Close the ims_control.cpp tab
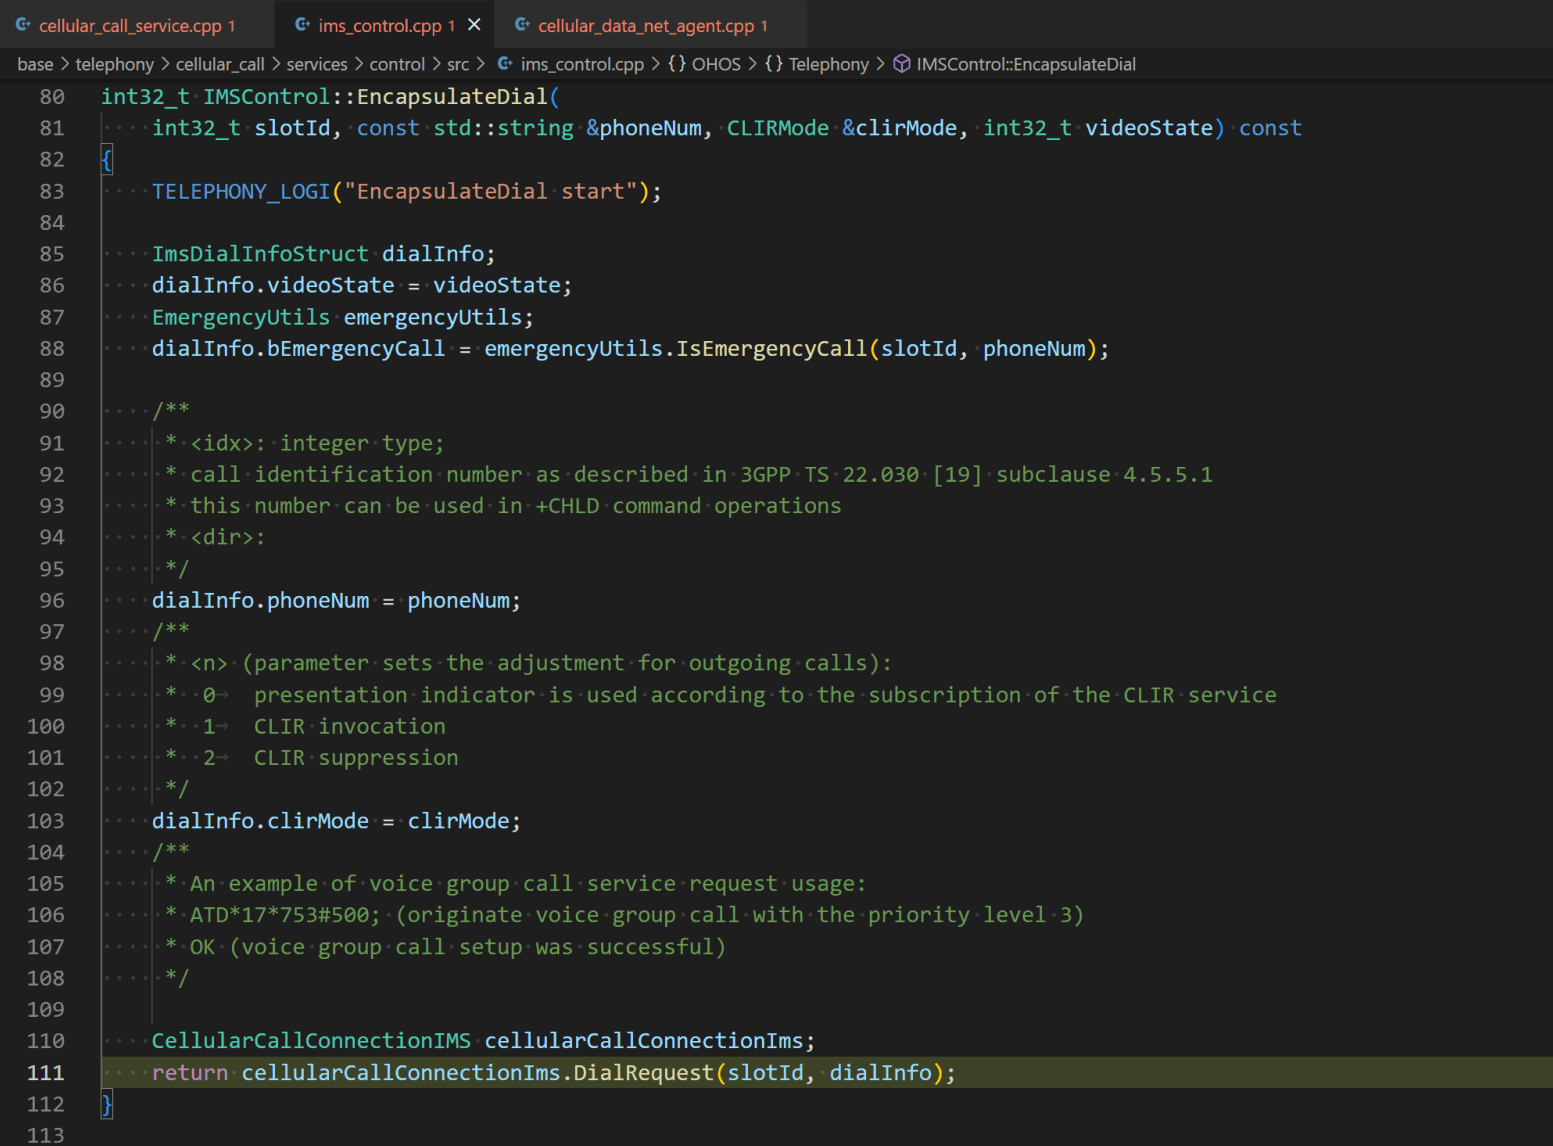This screenshot has height=1146, width=1553. point(474,24)
